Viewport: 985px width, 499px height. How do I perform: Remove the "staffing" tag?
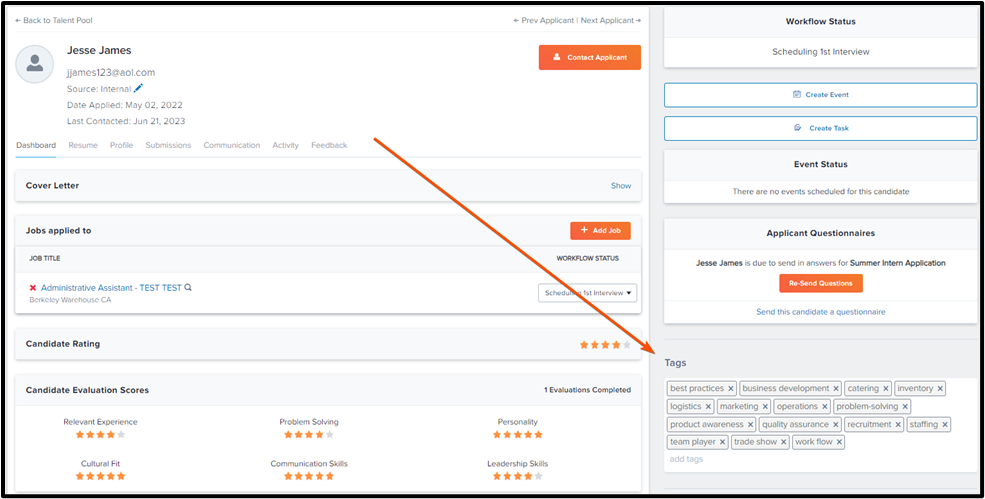coord(945,424)
